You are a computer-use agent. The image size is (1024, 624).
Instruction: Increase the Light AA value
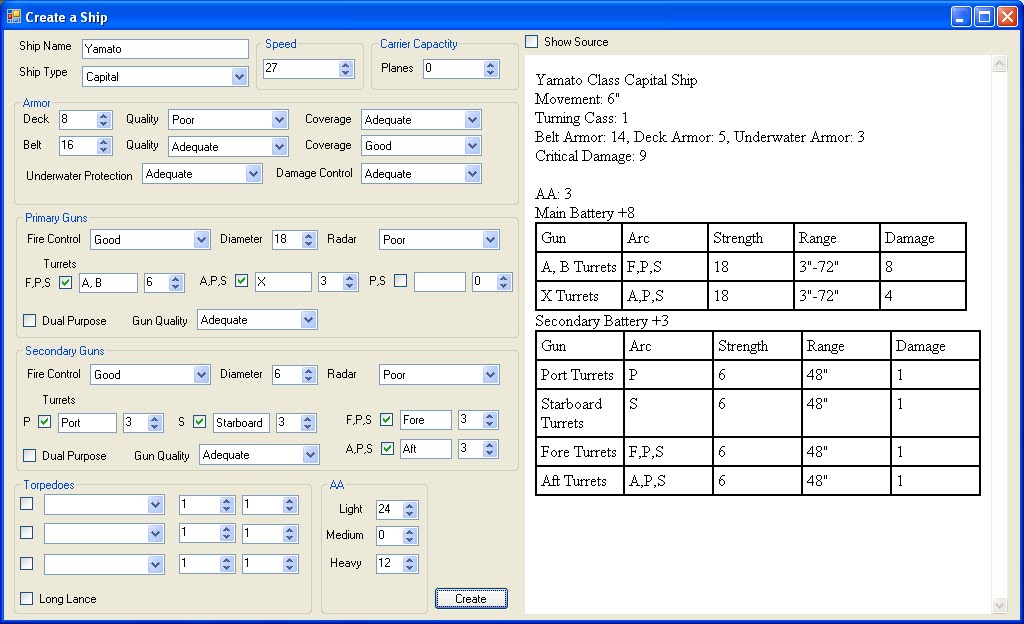pos(409,506)
